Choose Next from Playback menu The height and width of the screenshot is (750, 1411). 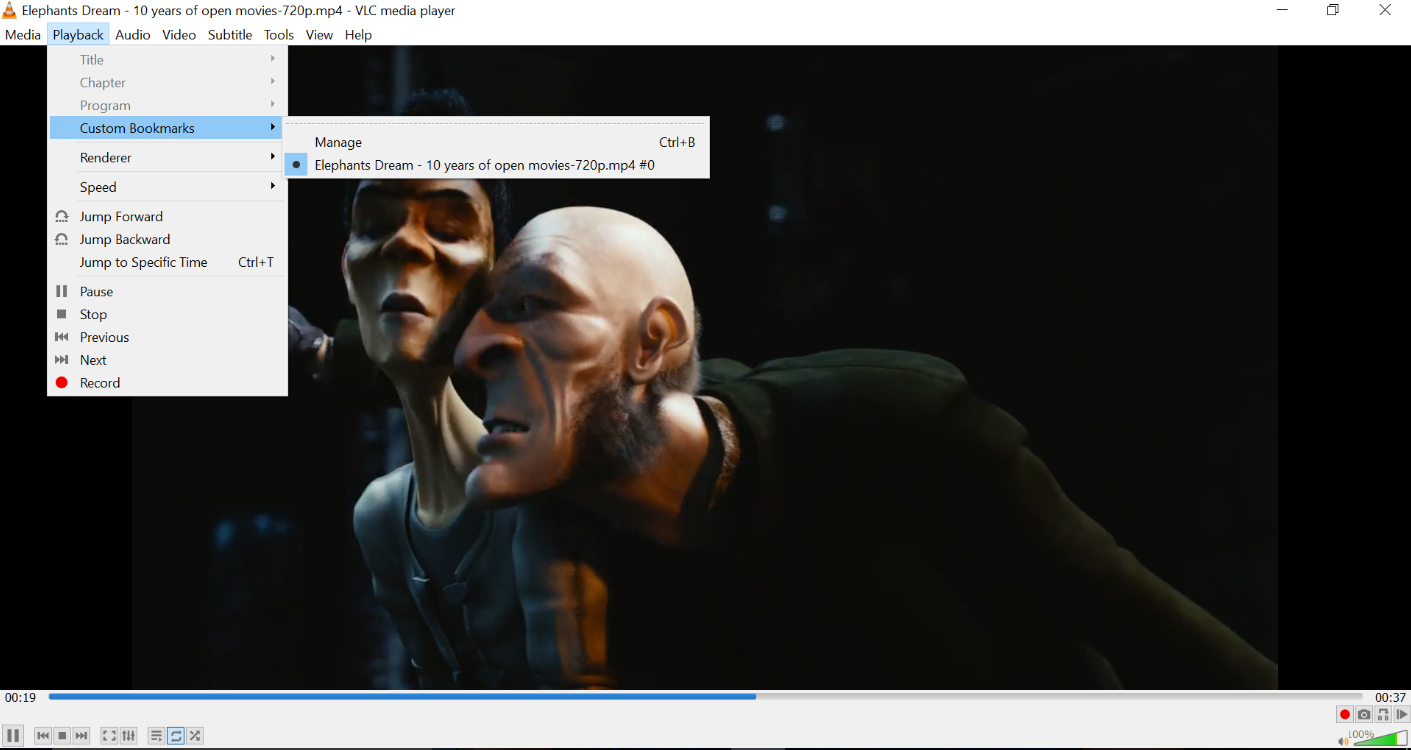click(x=168, y=360)
